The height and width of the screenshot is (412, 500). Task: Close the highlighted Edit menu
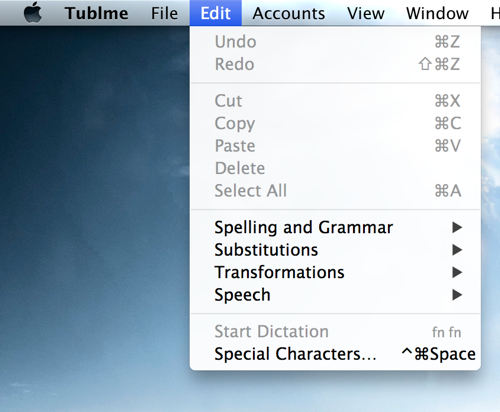pos(216,13)
